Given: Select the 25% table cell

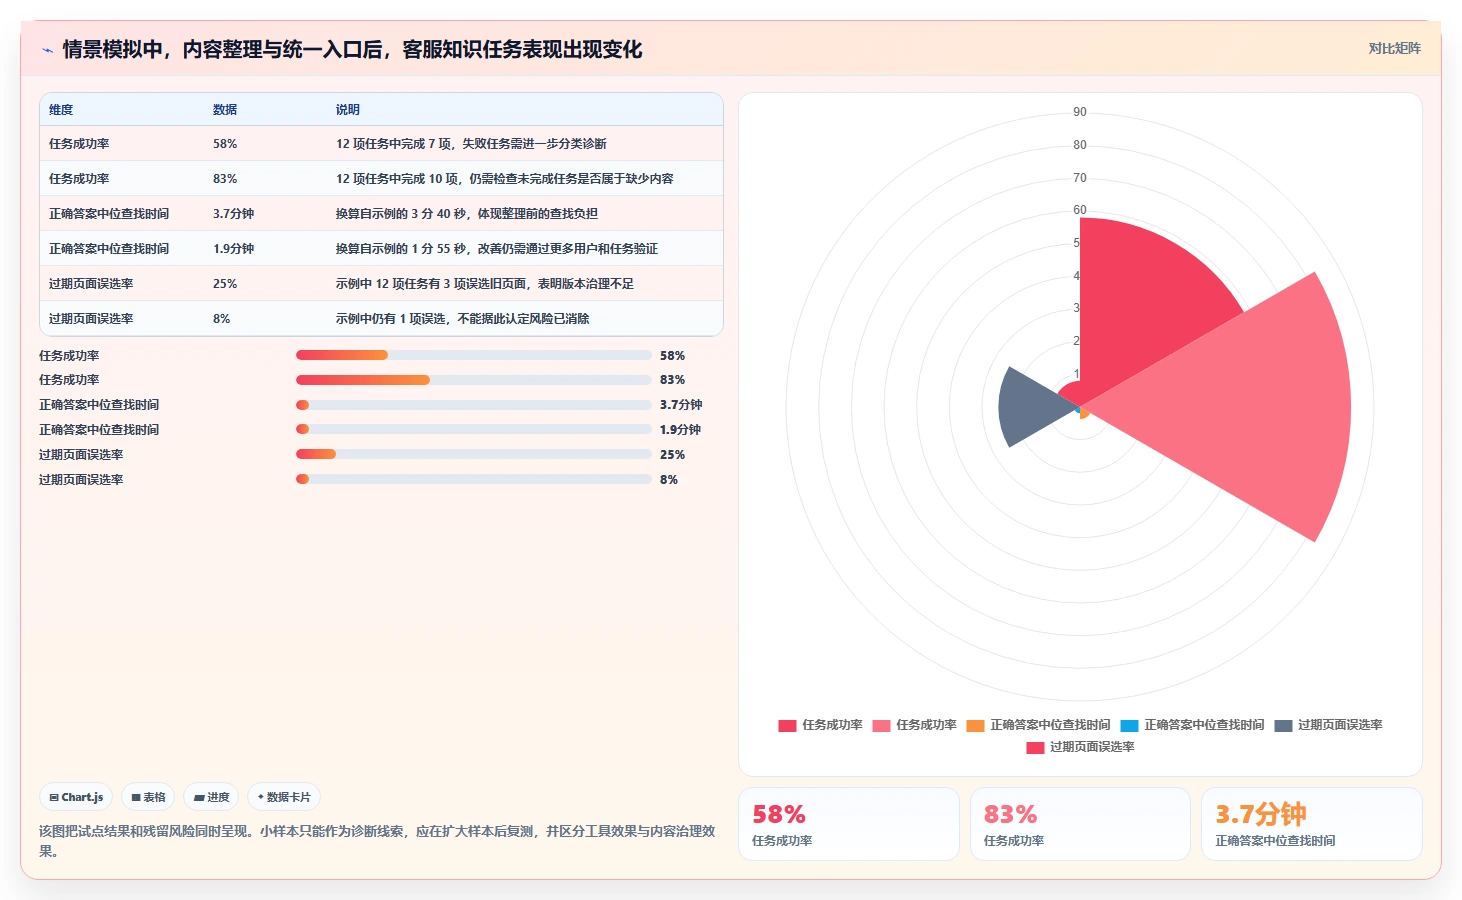Looking at the screenshot, I should (x=225, y=284).
